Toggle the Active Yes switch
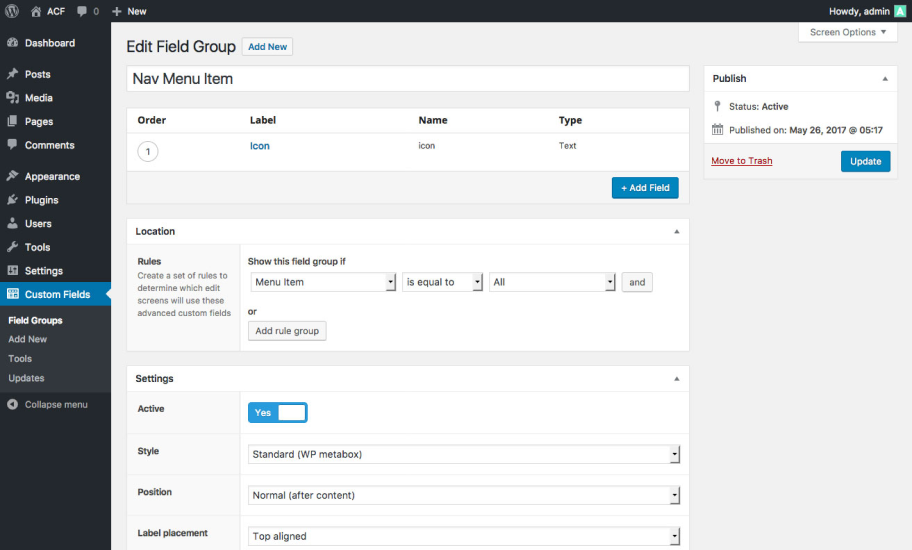The image size is (912, 550). 277,412
